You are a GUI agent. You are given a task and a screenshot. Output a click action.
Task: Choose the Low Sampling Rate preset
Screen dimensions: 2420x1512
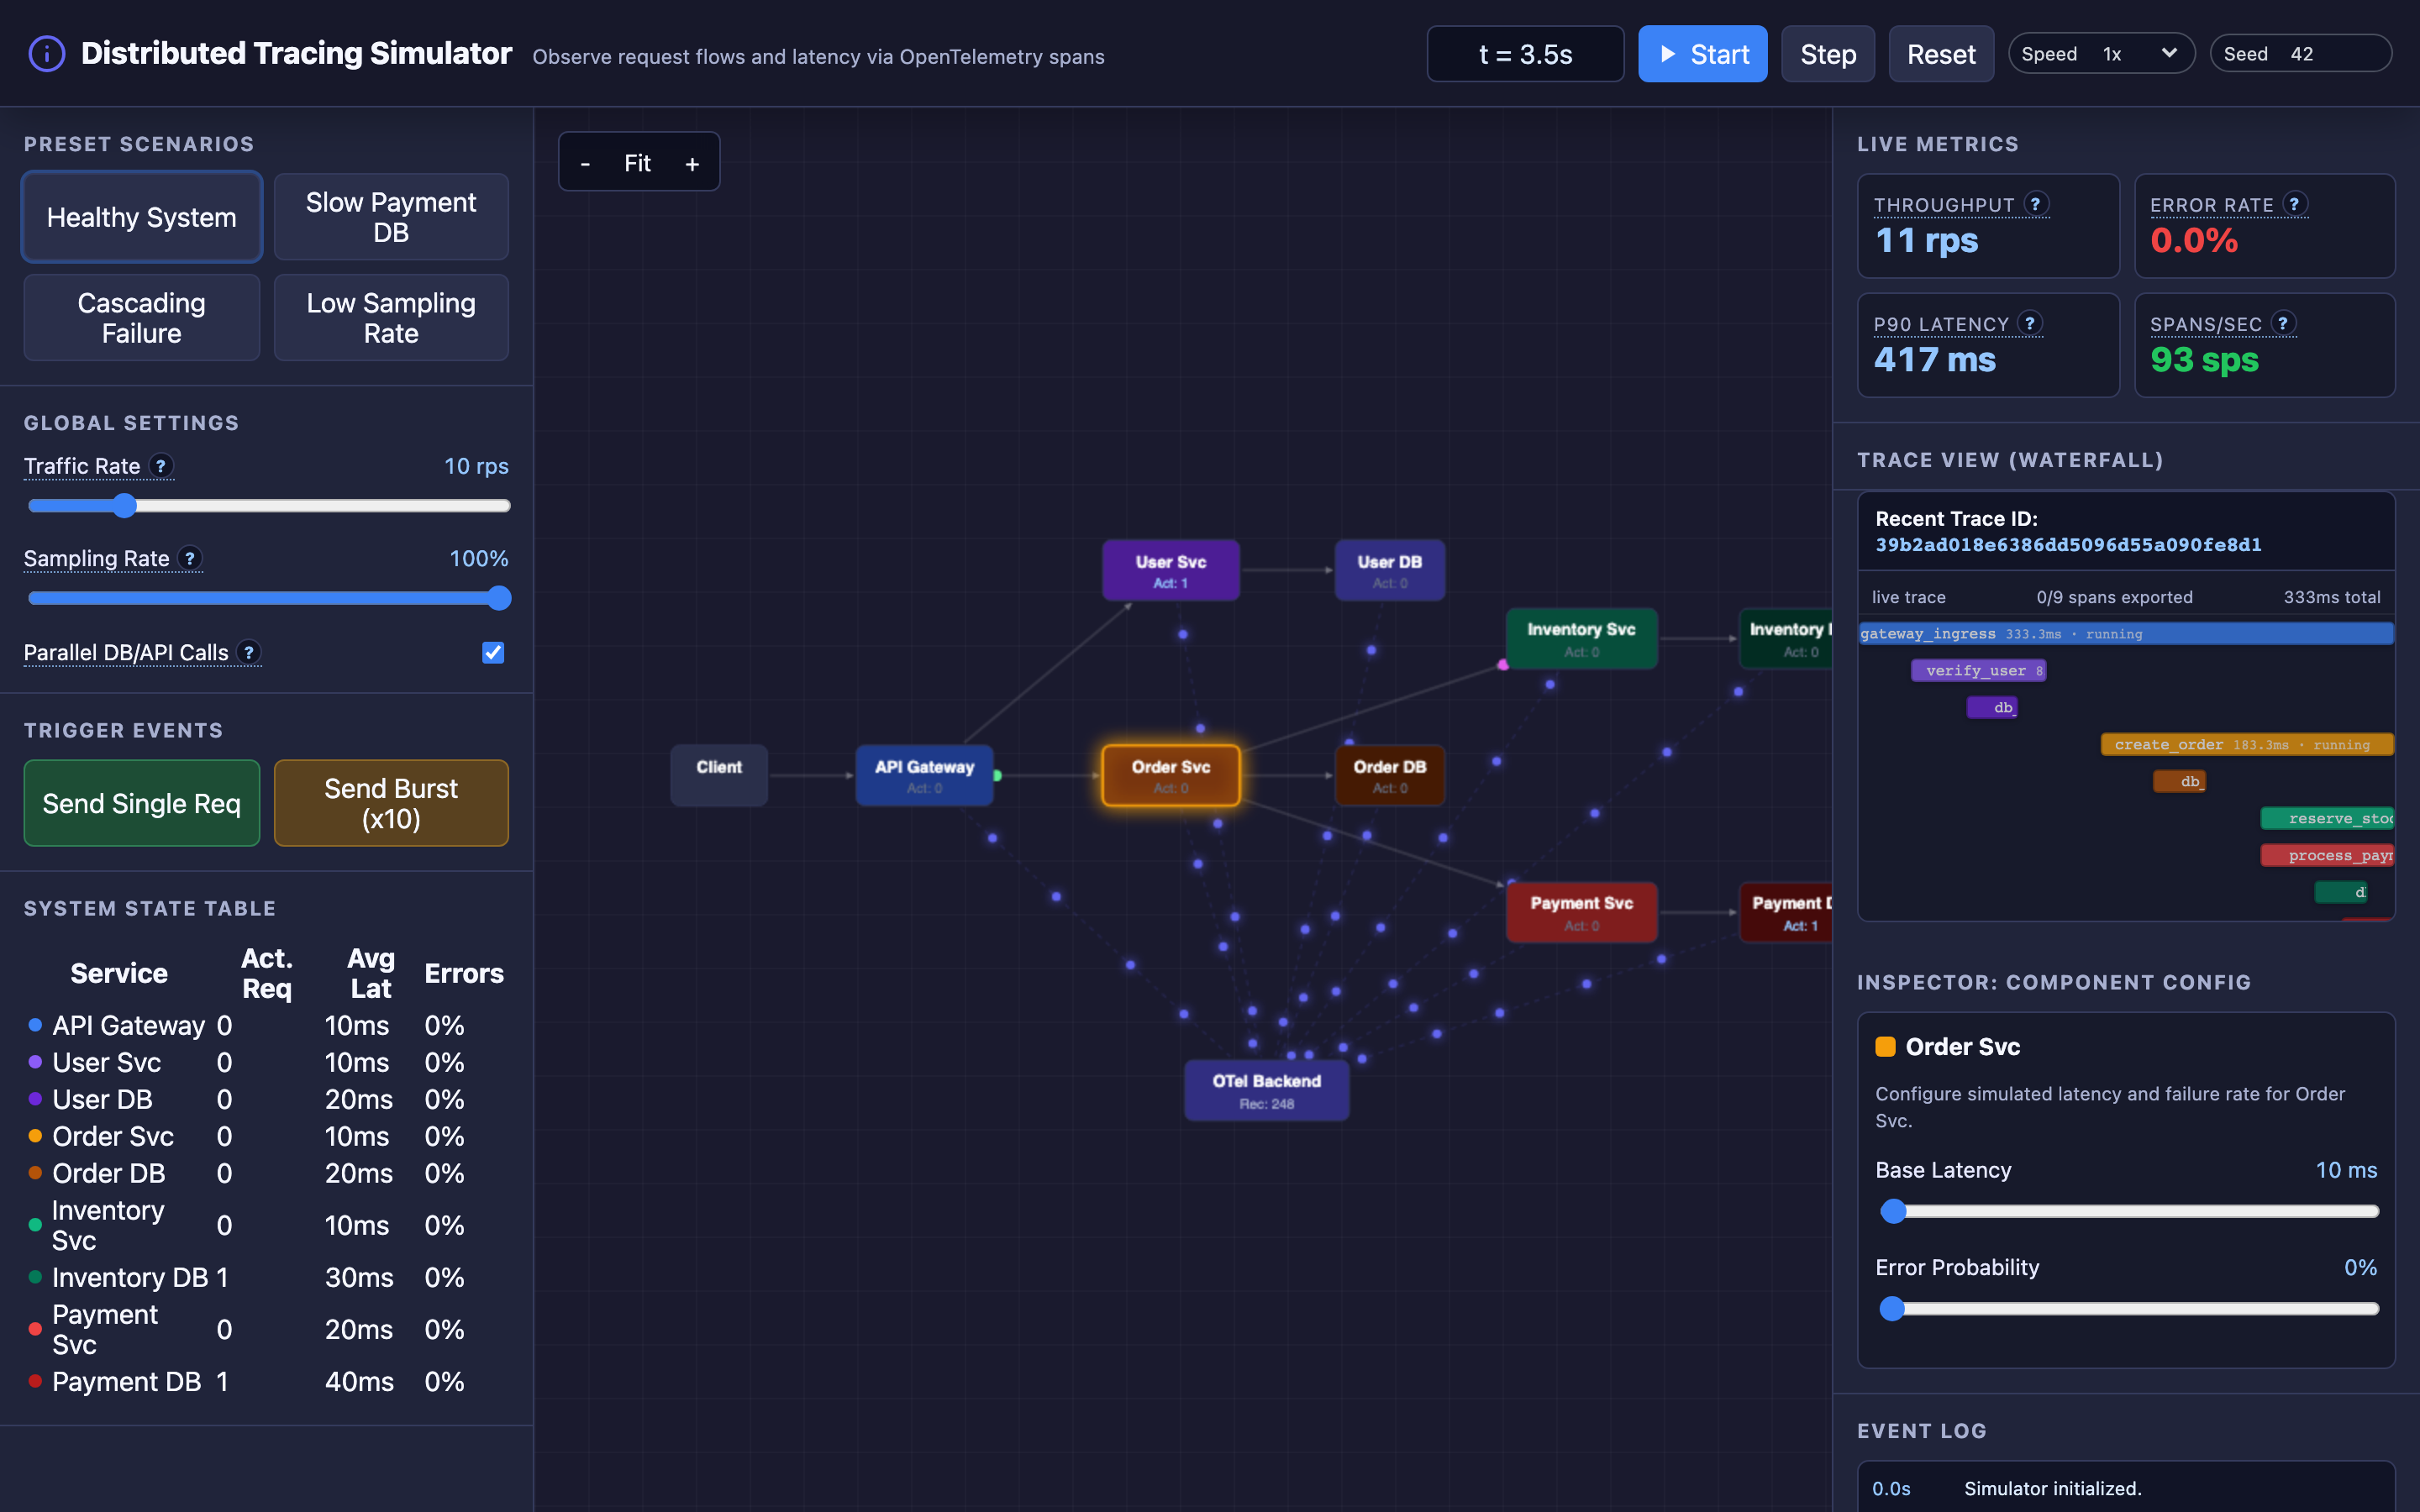(x=391, y=318)
